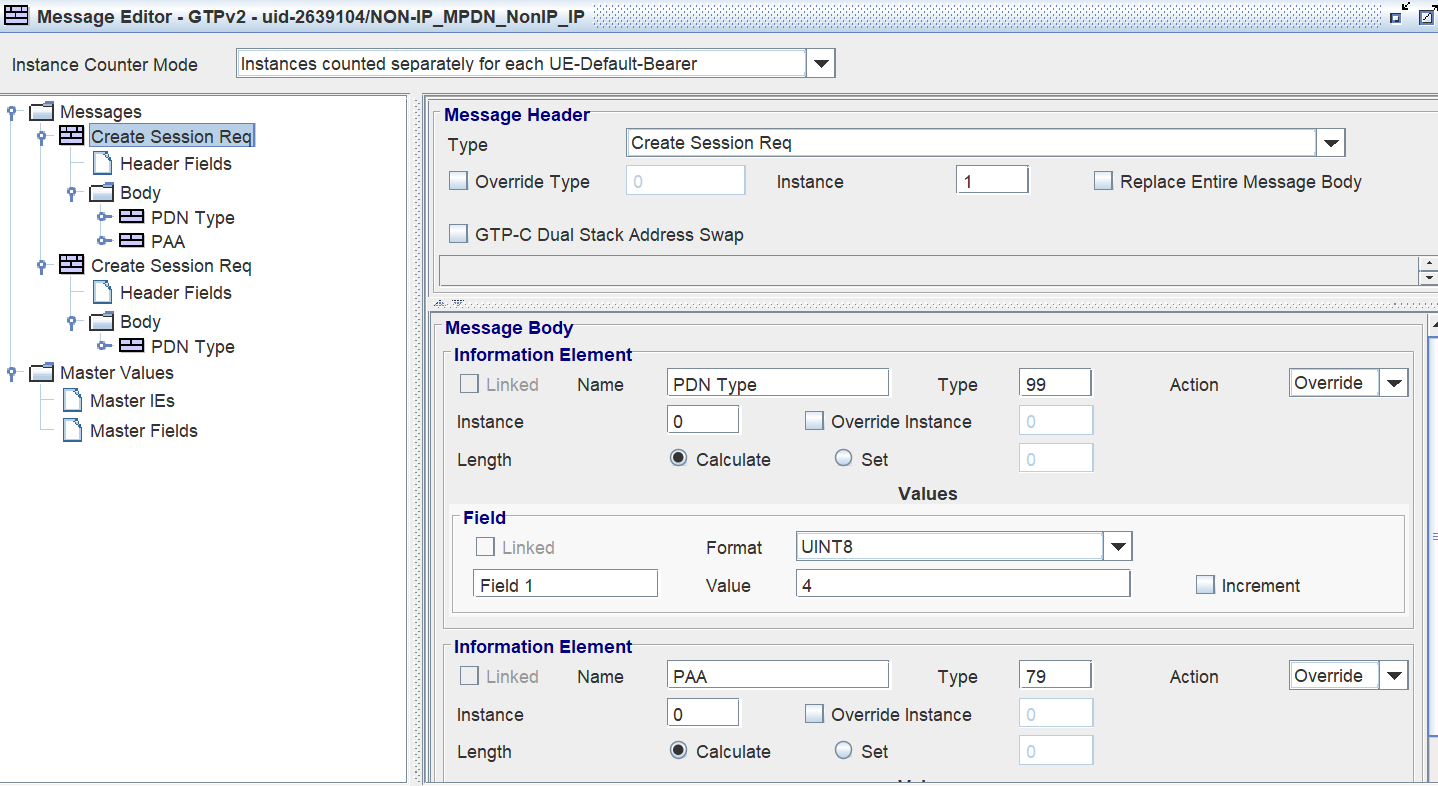This screenshot has height=786, width=1438.
Task: Toggle GTP-C Dual Stack Address Swap
Action: coord(459,235)
